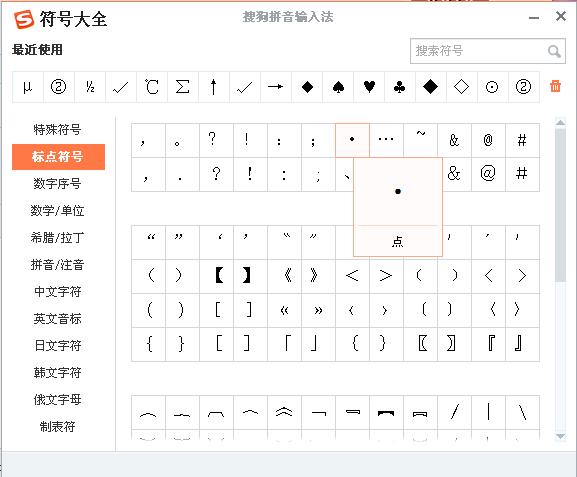Screen dimensions: 577x477
Task: Insert the ellipsis symbol from the grid
Action: [x=386, y=140]
